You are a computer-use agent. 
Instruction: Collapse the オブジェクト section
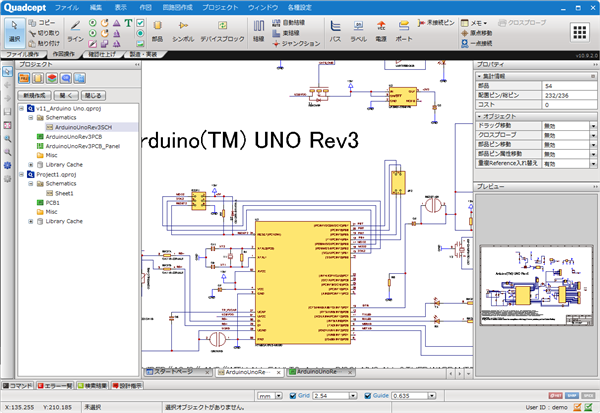point(479,116)
